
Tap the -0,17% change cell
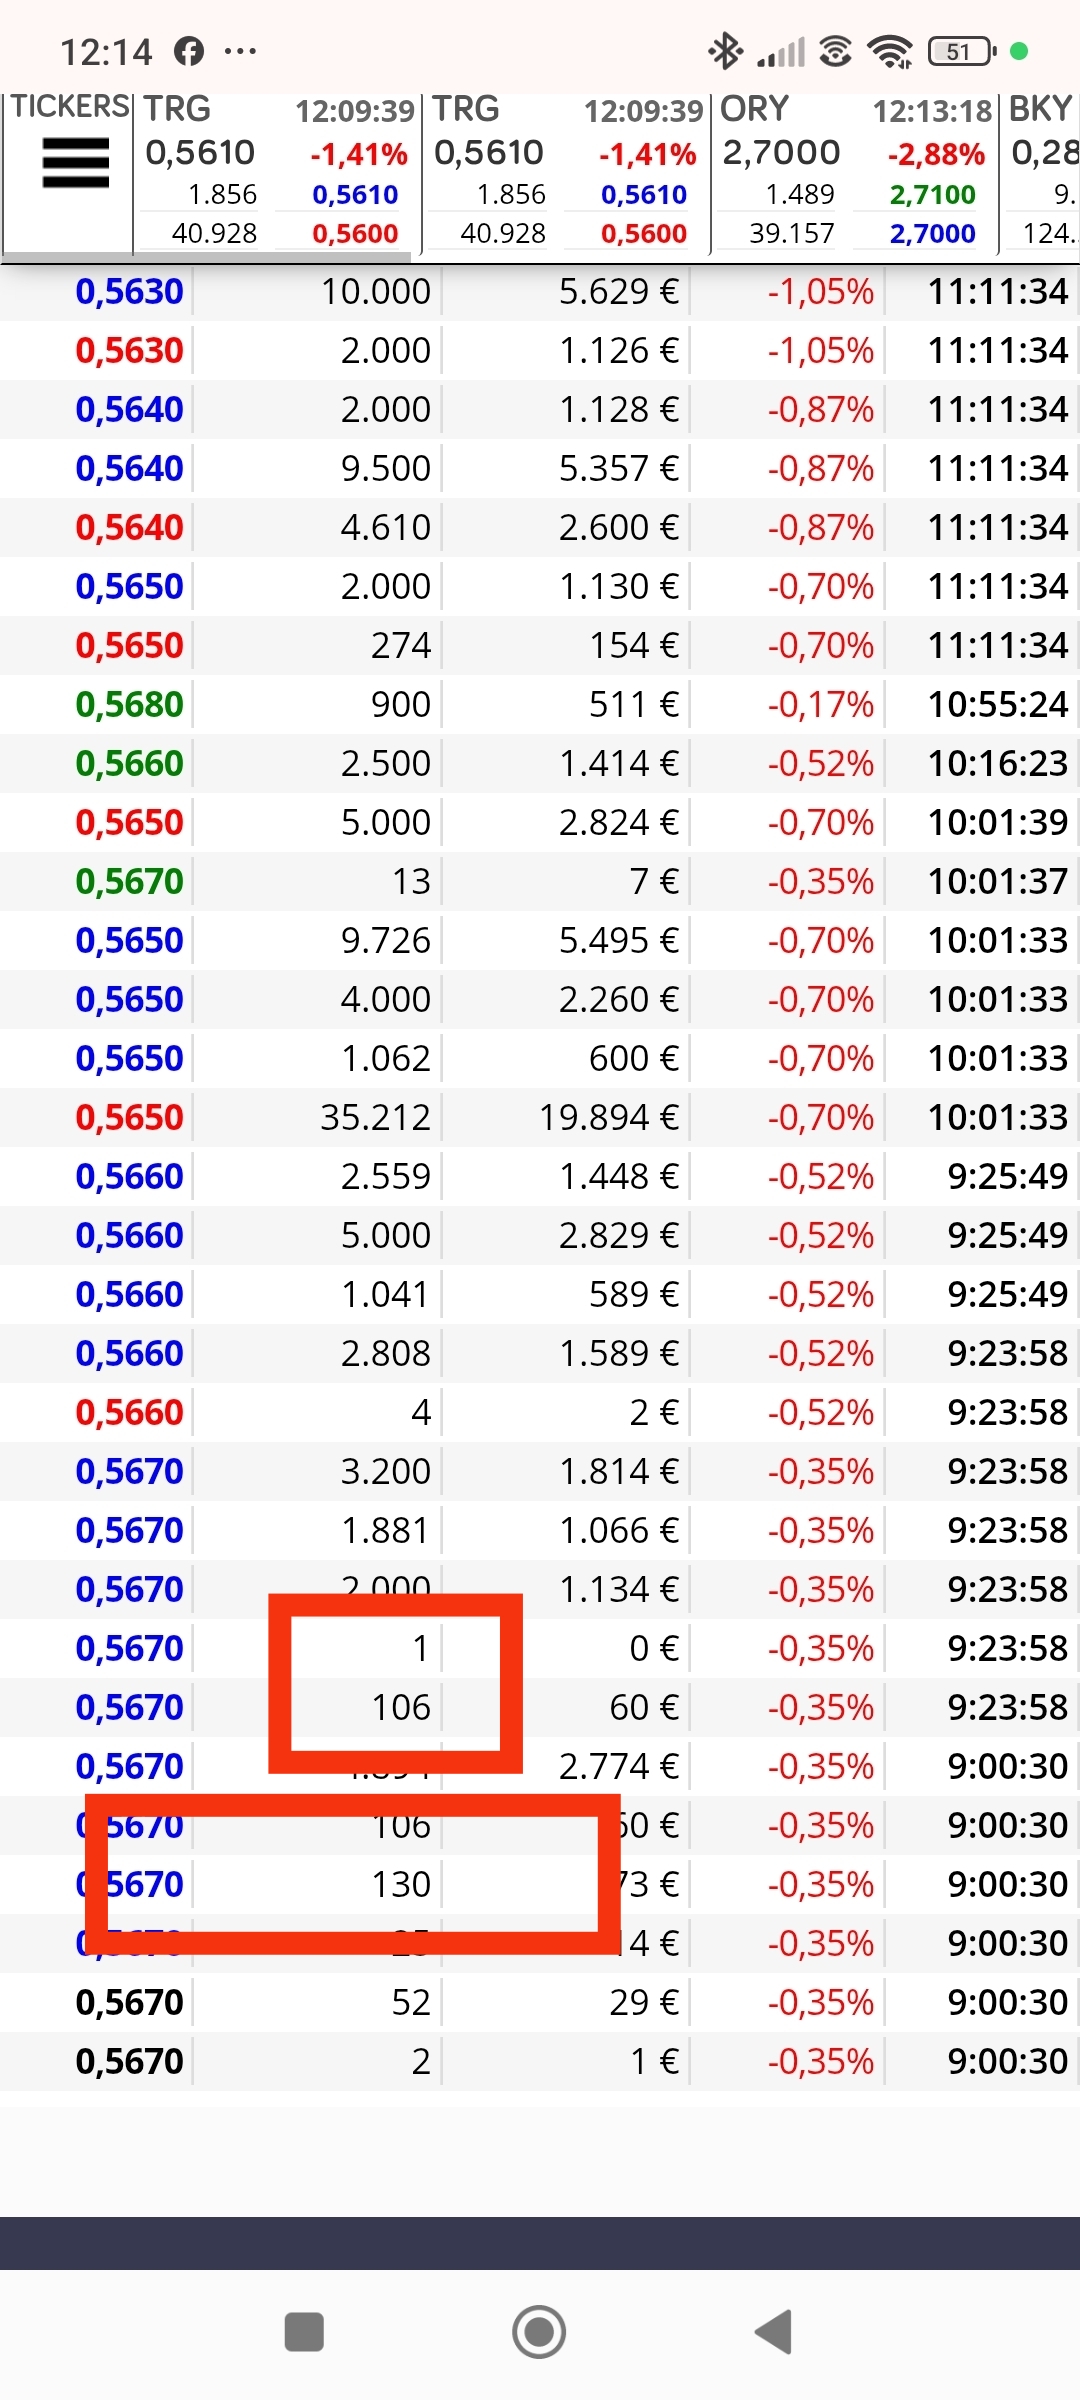coord(821,705)
